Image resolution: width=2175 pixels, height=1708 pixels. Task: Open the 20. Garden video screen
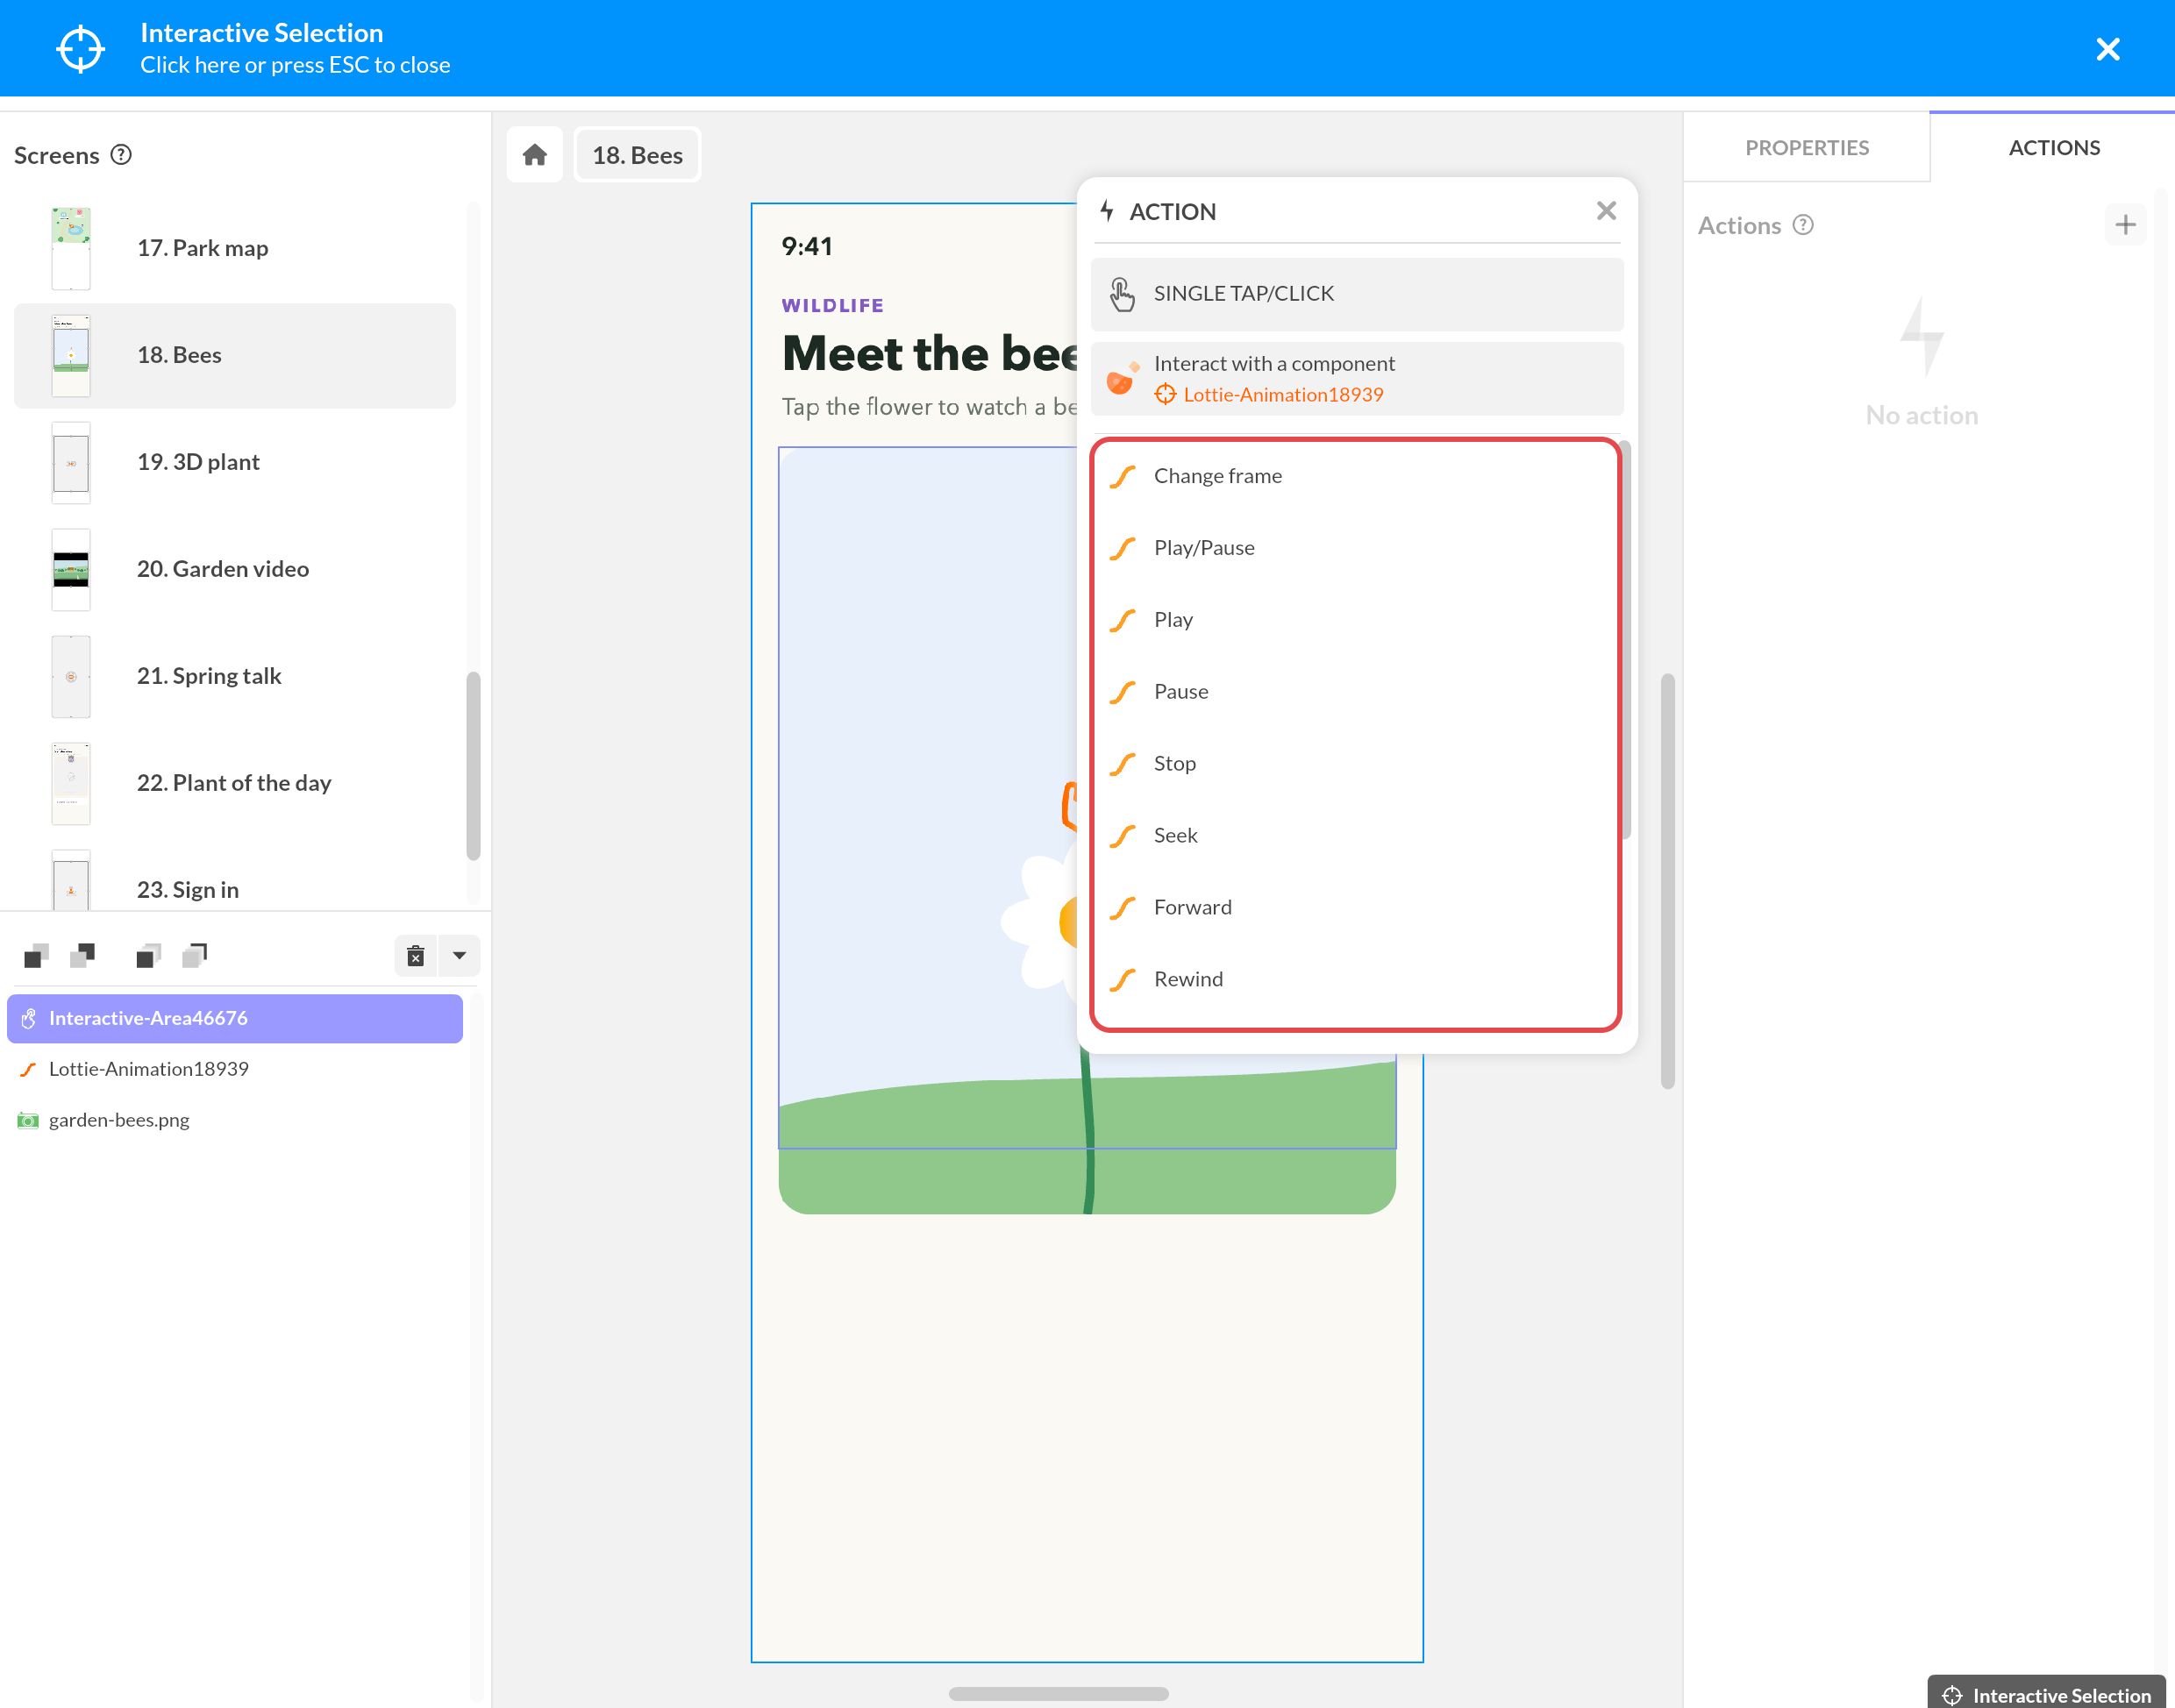coord(235,569)
